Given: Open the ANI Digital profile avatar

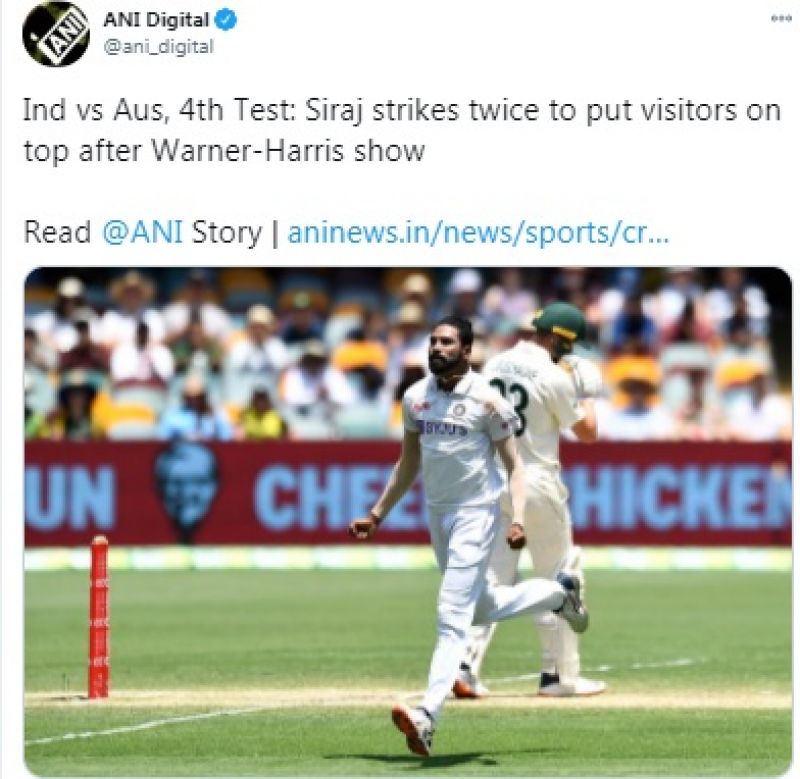Looking at the screenshot, I should [x=56, y=34].
